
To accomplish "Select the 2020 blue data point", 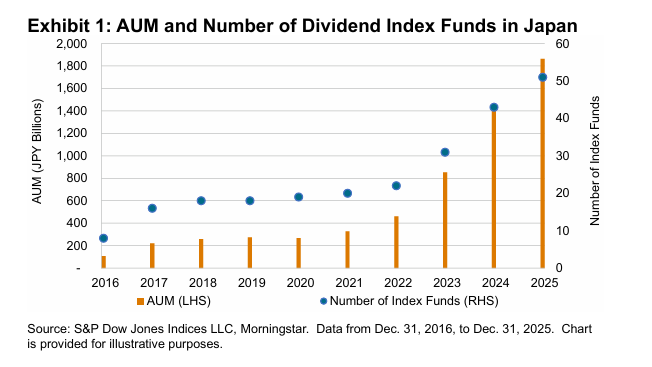I will 299,197.
